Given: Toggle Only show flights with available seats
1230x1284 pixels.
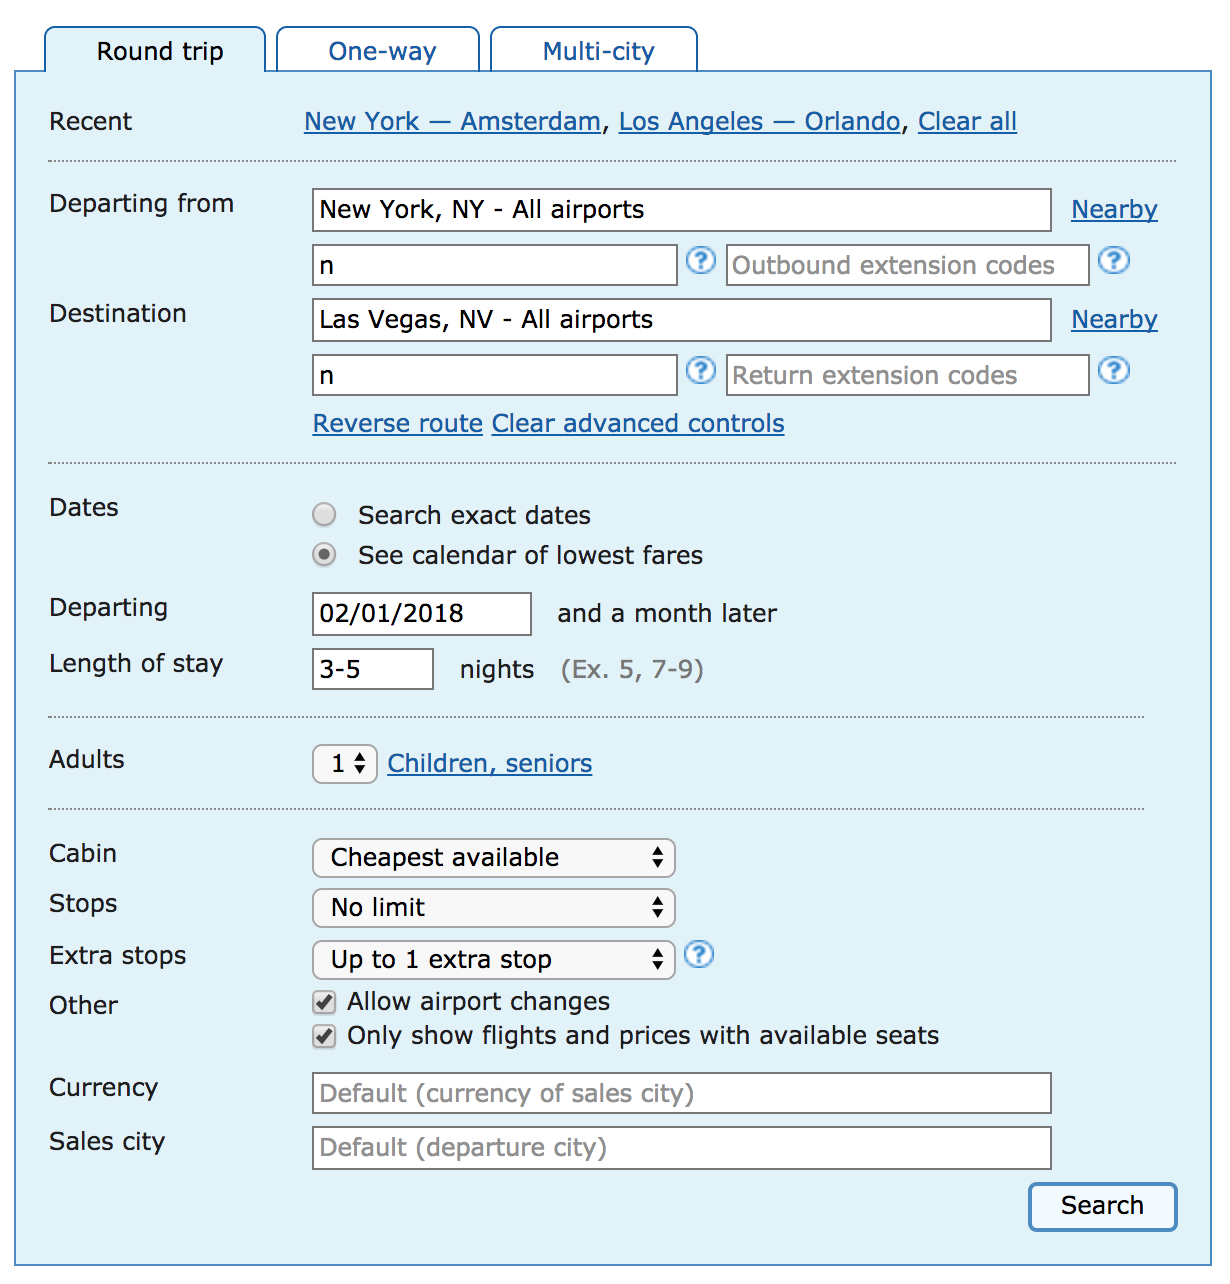Looking at the screenshot, I should [324, 1036].
